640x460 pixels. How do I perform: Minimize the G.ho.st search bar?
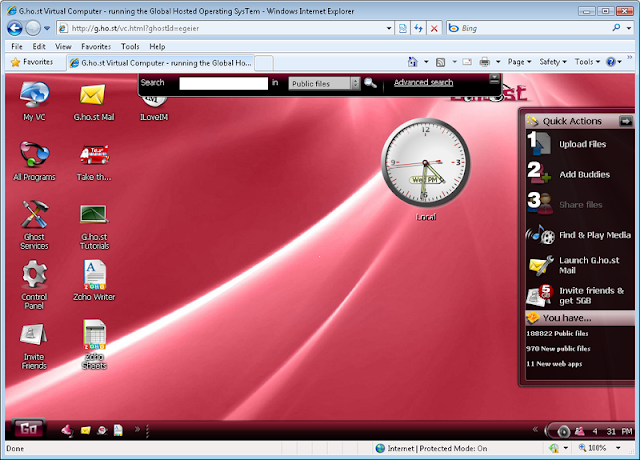tap(494, 78)
